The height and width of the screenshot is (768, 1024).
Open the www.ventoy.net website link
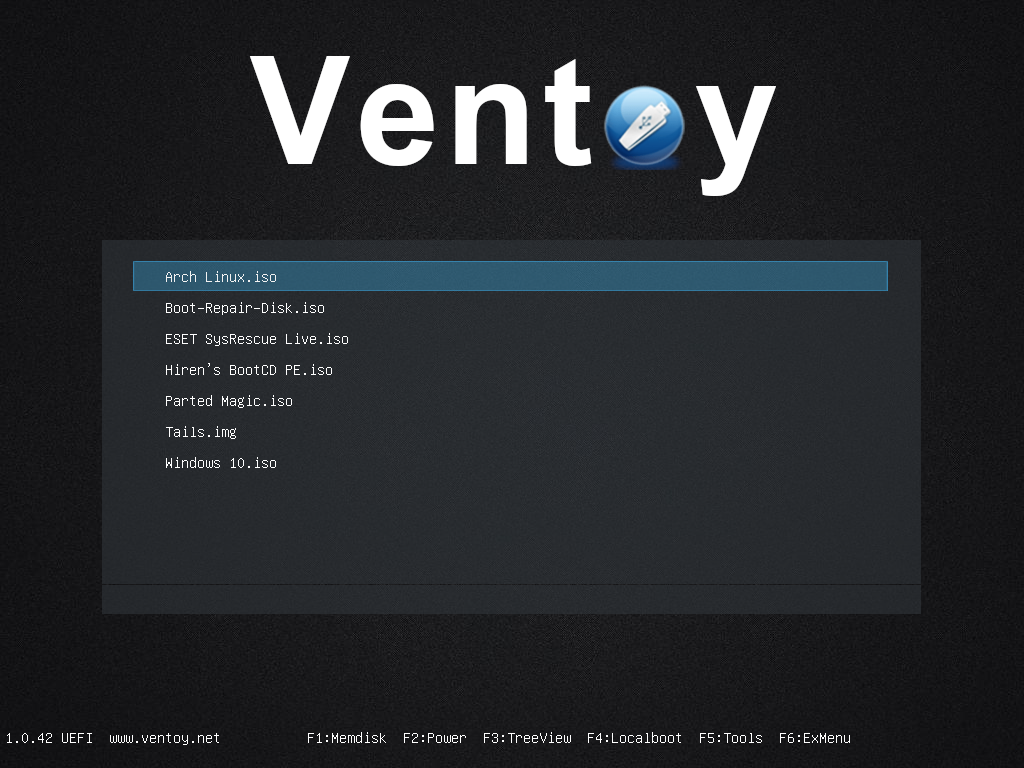(x=164, y=738)
